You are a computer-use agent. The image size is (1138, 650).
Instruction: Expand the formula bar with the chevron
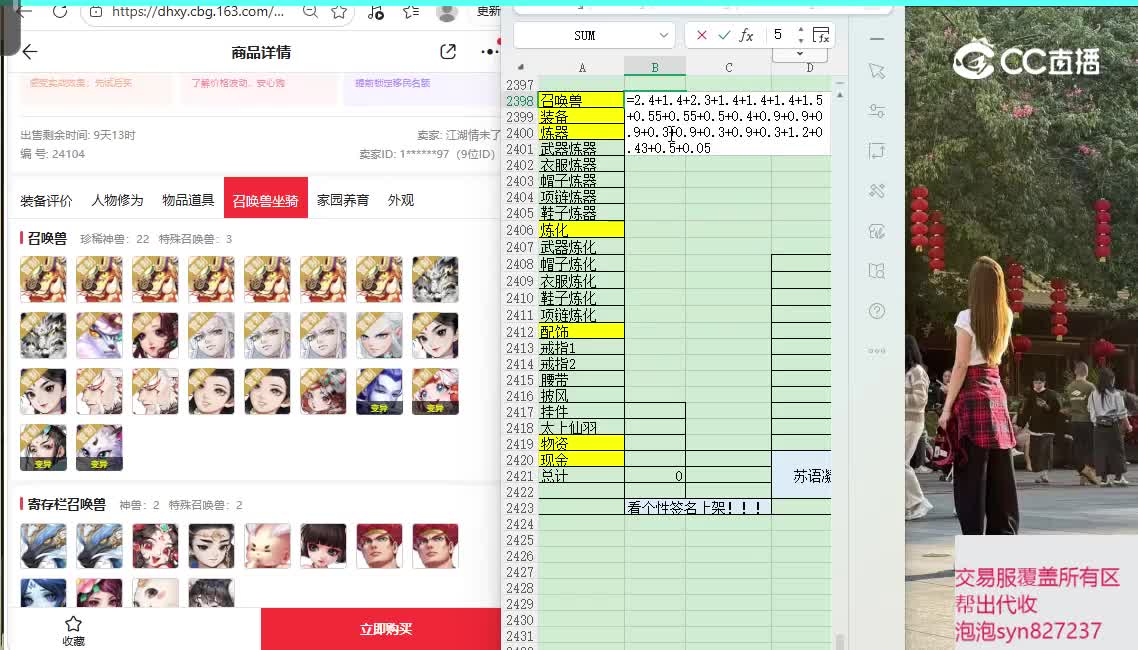click(x=800, y=53)
